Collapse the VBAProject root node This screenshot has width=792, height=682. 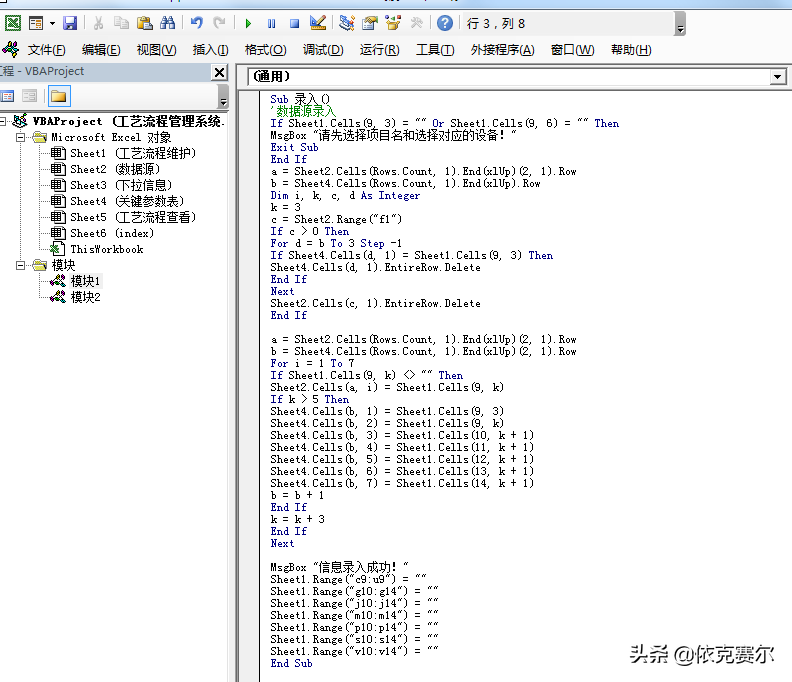pos(3,121)
